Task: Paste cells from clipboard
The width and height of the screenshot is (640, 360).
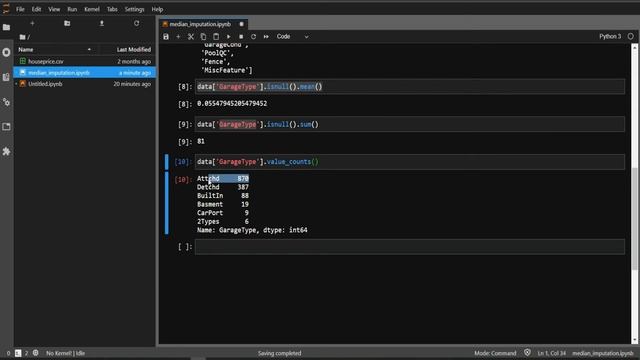Action: click(x=216, y=37)
